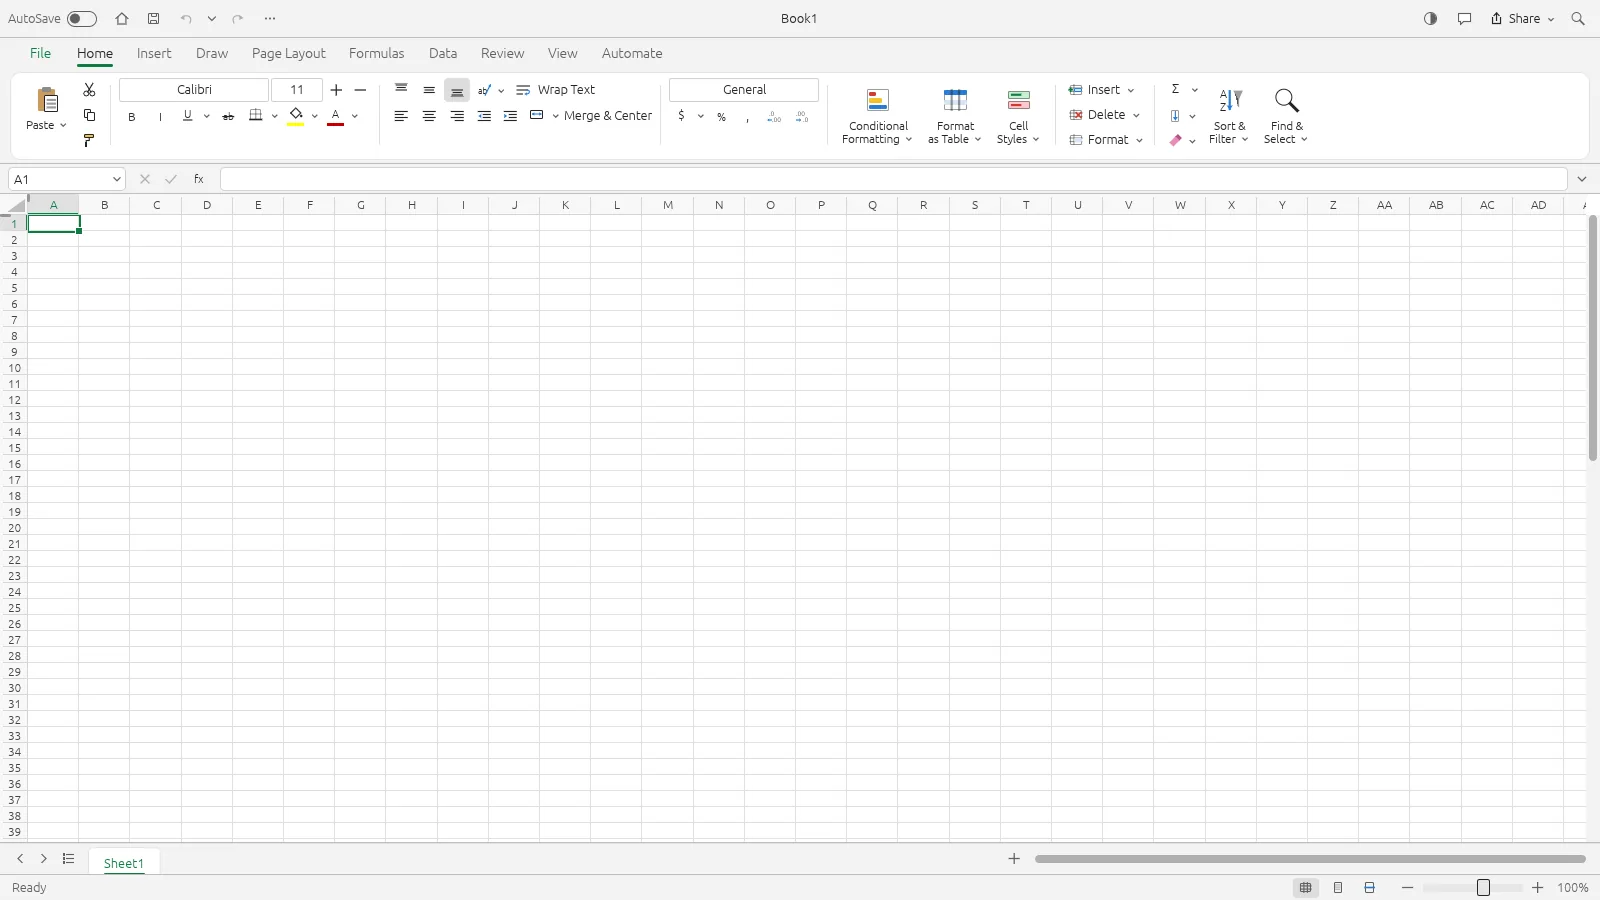Apply percent style format

point(721,117)
